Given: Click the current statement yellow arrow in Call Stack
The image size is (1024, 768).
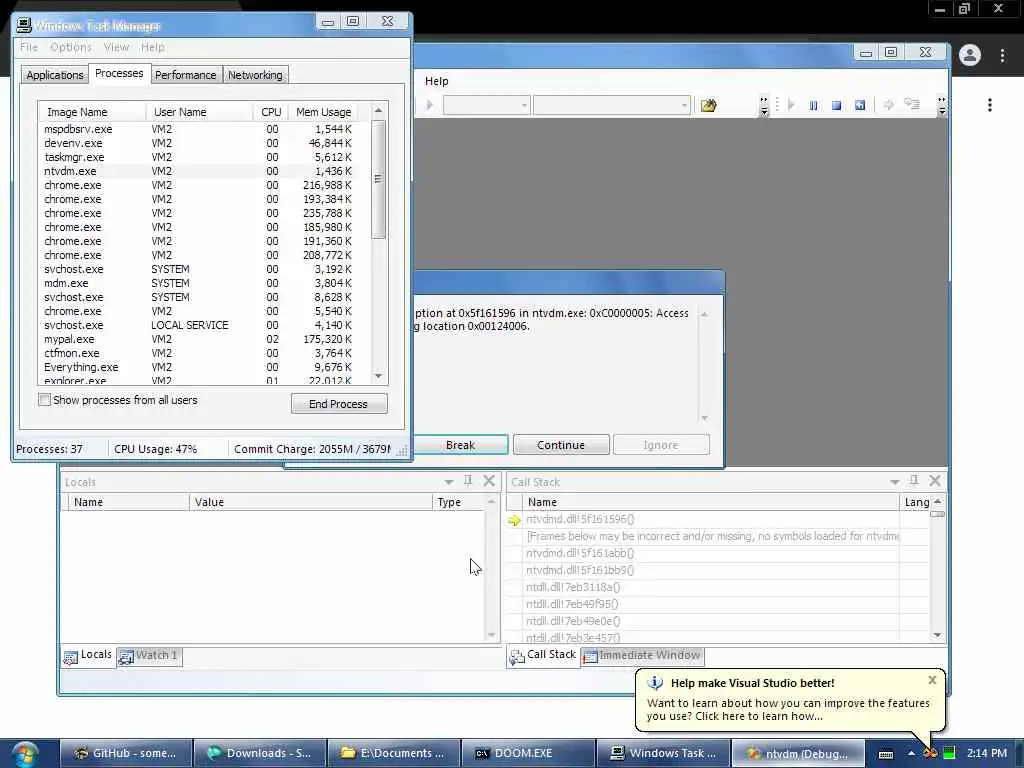Looking at the screenshot, I should (514, 520).
